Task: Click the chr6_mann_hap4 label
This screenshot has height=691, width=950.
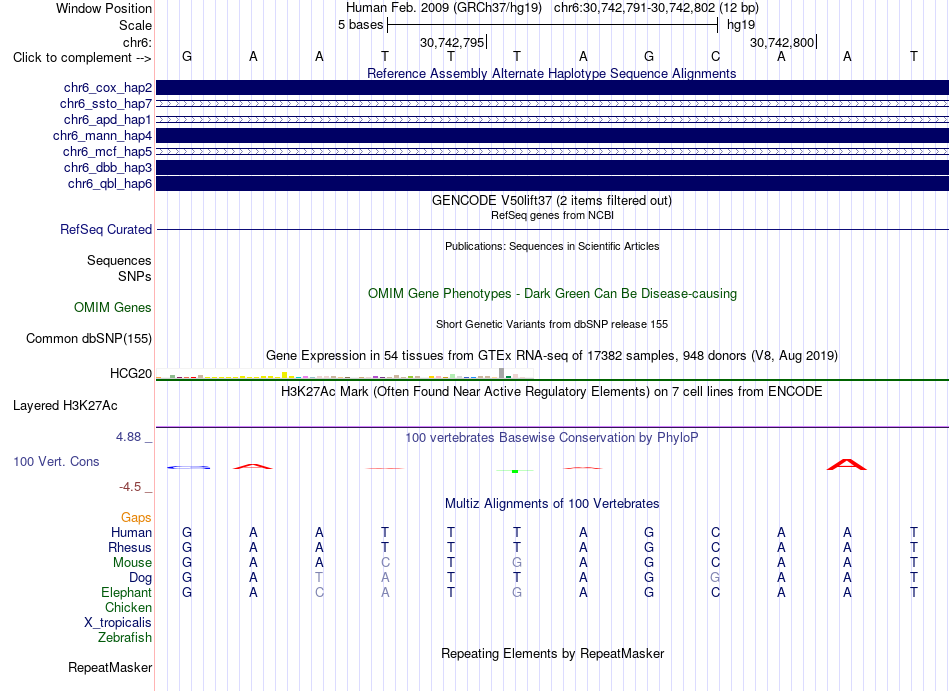Action: point(102,136)
